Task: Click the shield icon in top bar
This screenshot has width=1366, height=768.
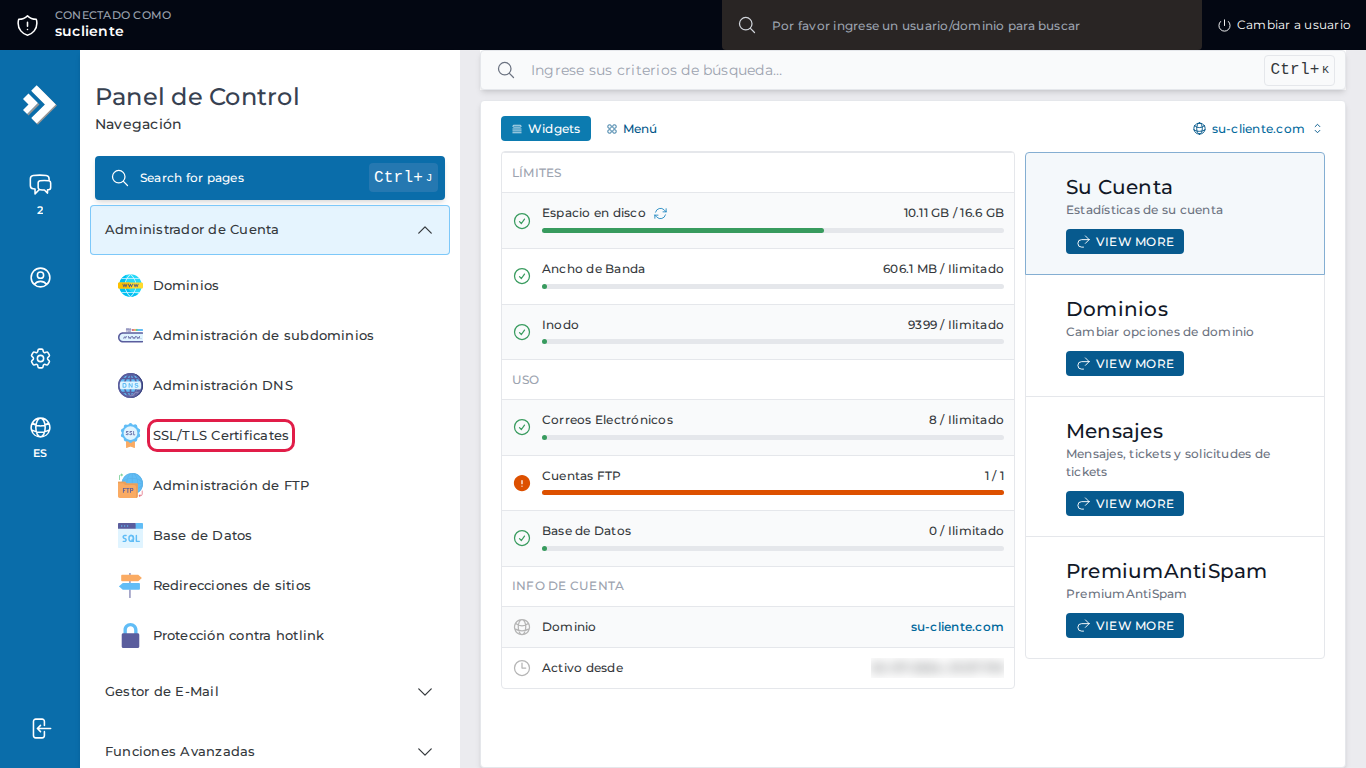Action: tap(28, 25)
